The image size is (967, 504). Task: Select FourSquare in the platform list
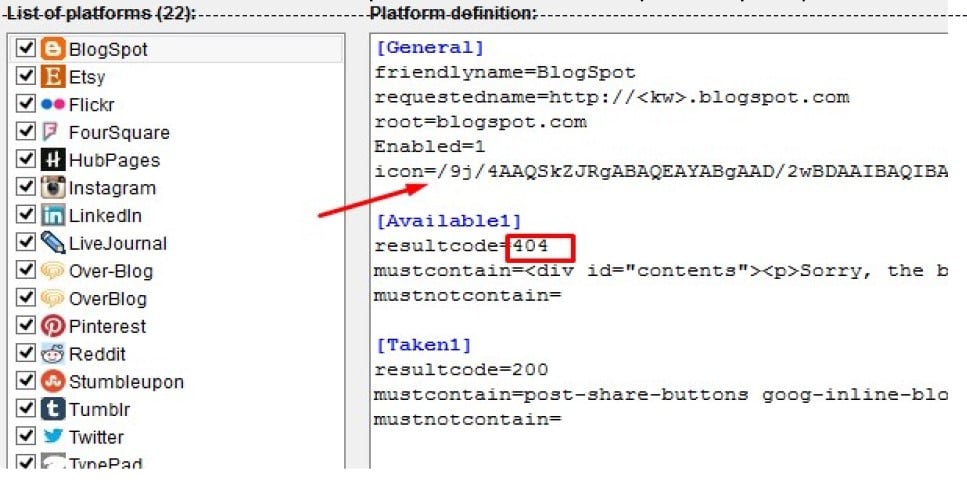pos(119,133)
